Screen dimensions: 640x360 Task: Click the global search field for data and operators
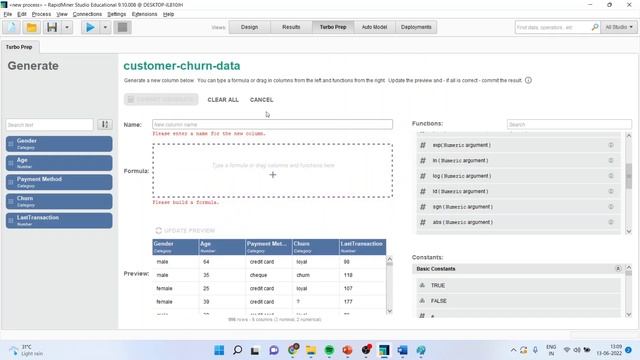[552, 27]
